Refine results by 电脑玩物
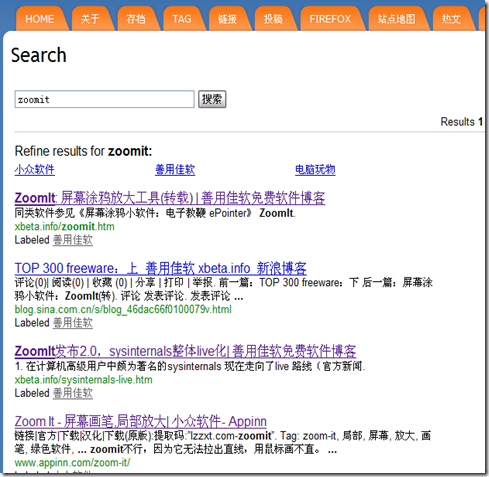The width and height of the screenshot is (489, 477). [x=315, y=170]
